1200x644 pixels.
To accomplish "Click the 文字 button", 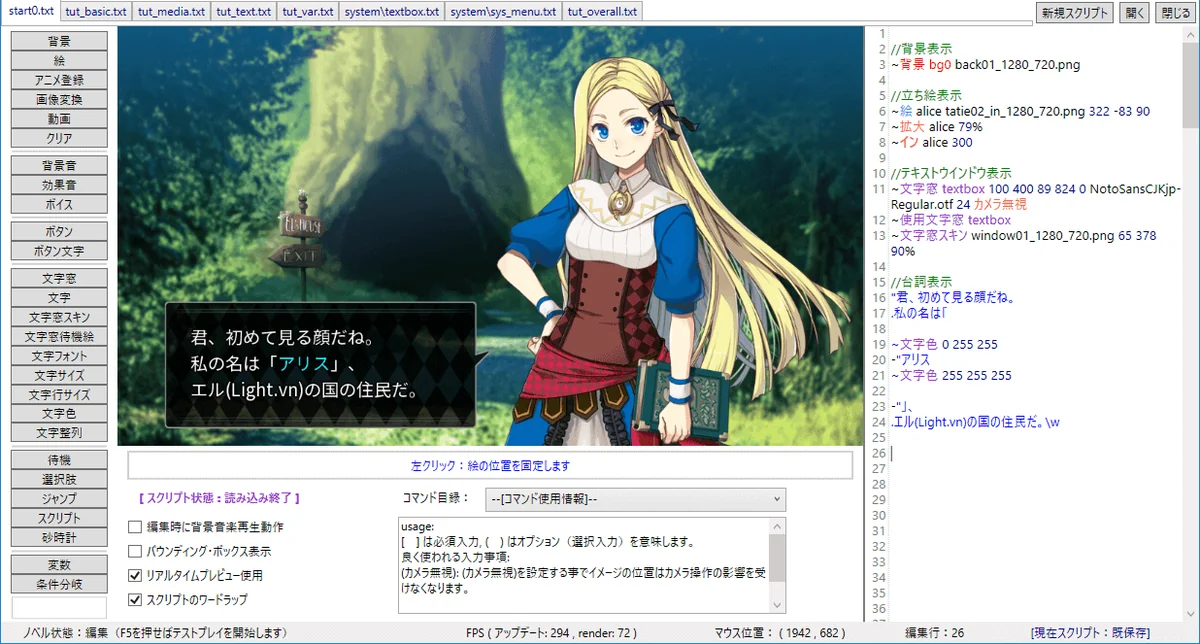I will [x=59, y=298].
